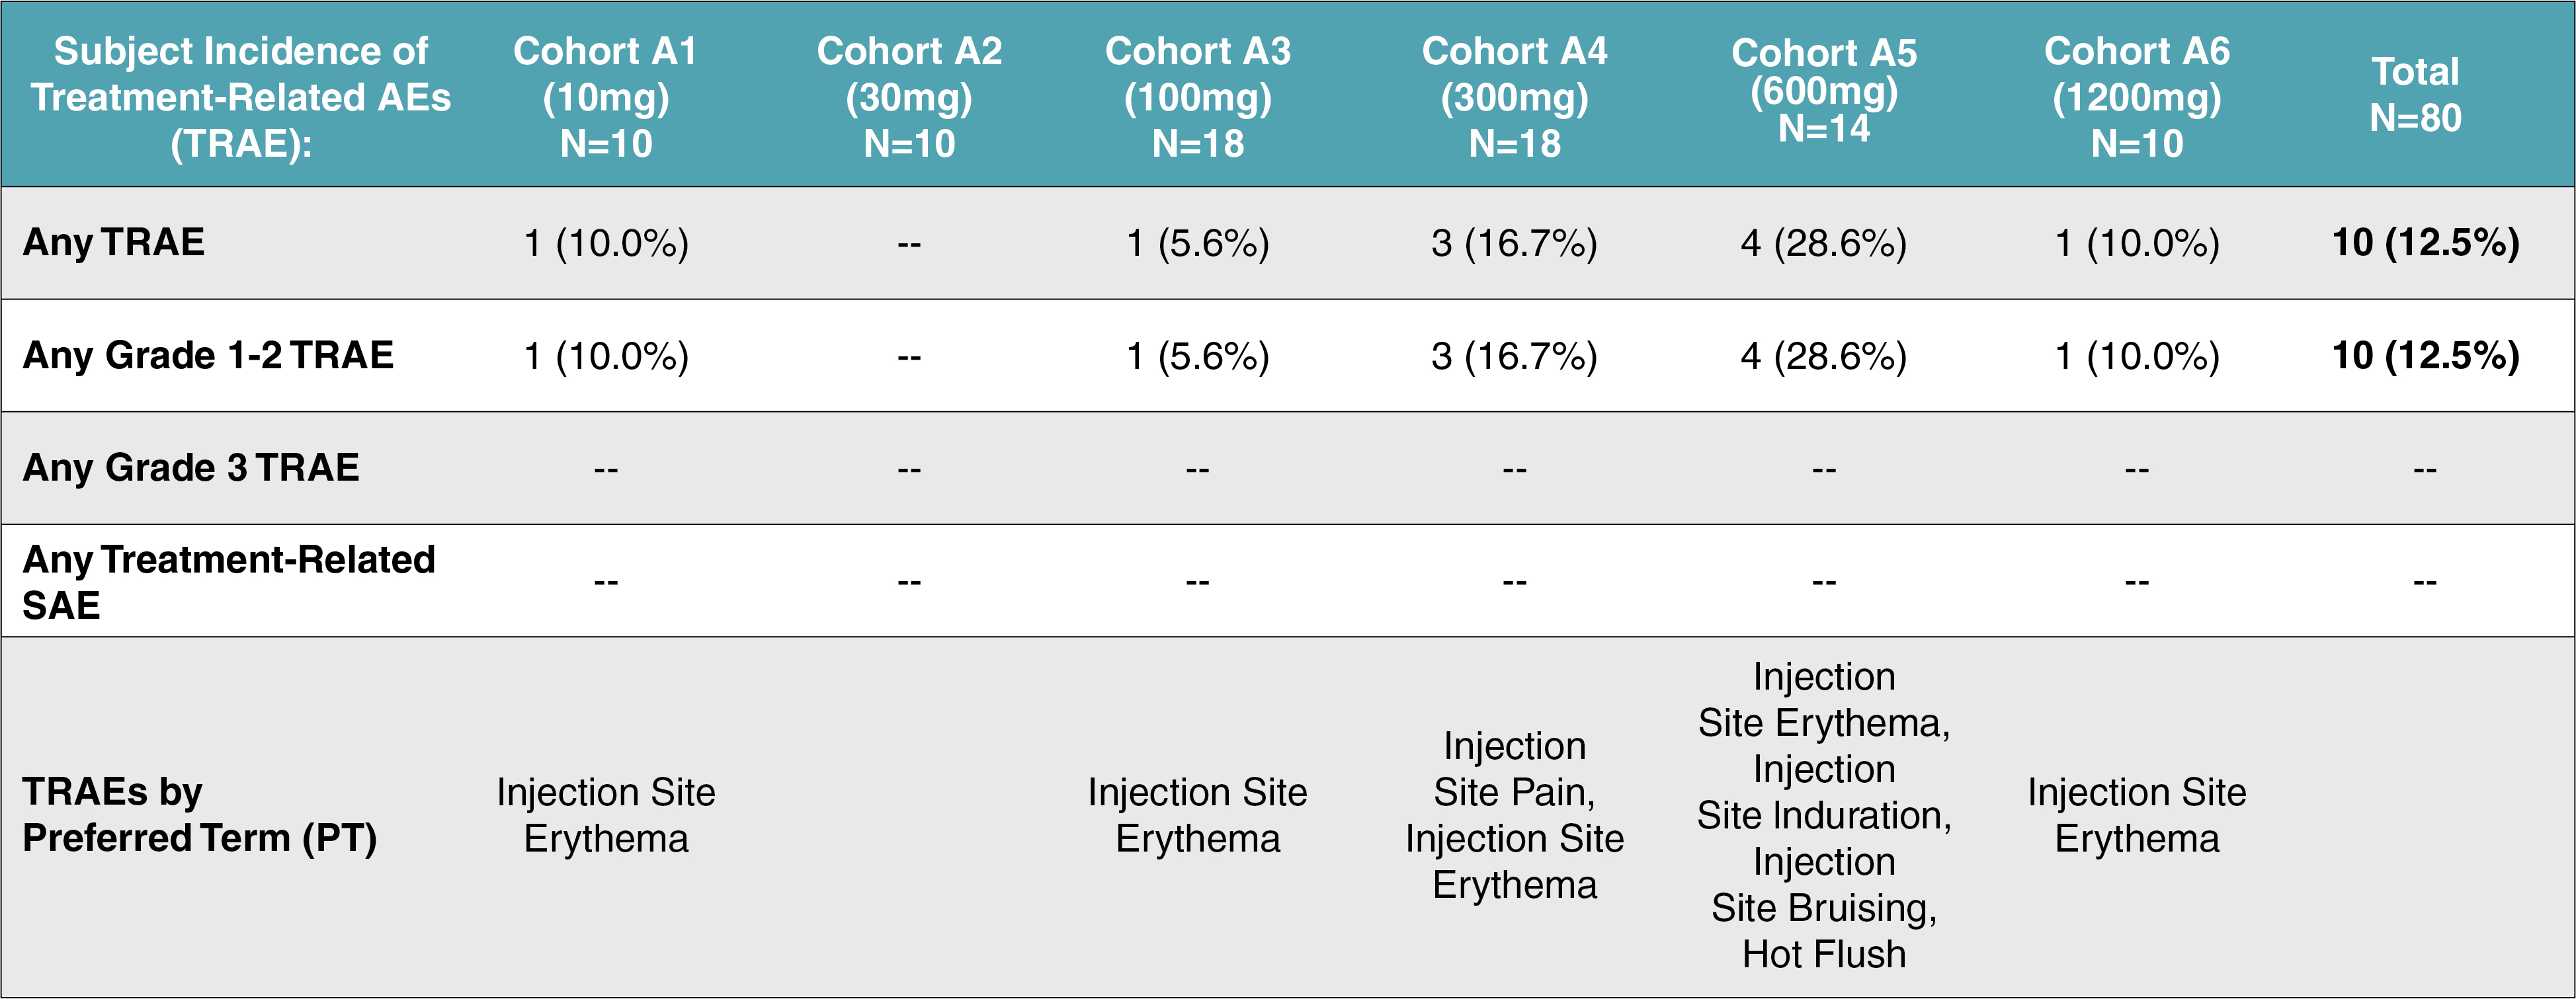Click Any TRAE total value 10 (12.5%)
Viewport: 2576px width, 999px height.
tap(2425, 243)
